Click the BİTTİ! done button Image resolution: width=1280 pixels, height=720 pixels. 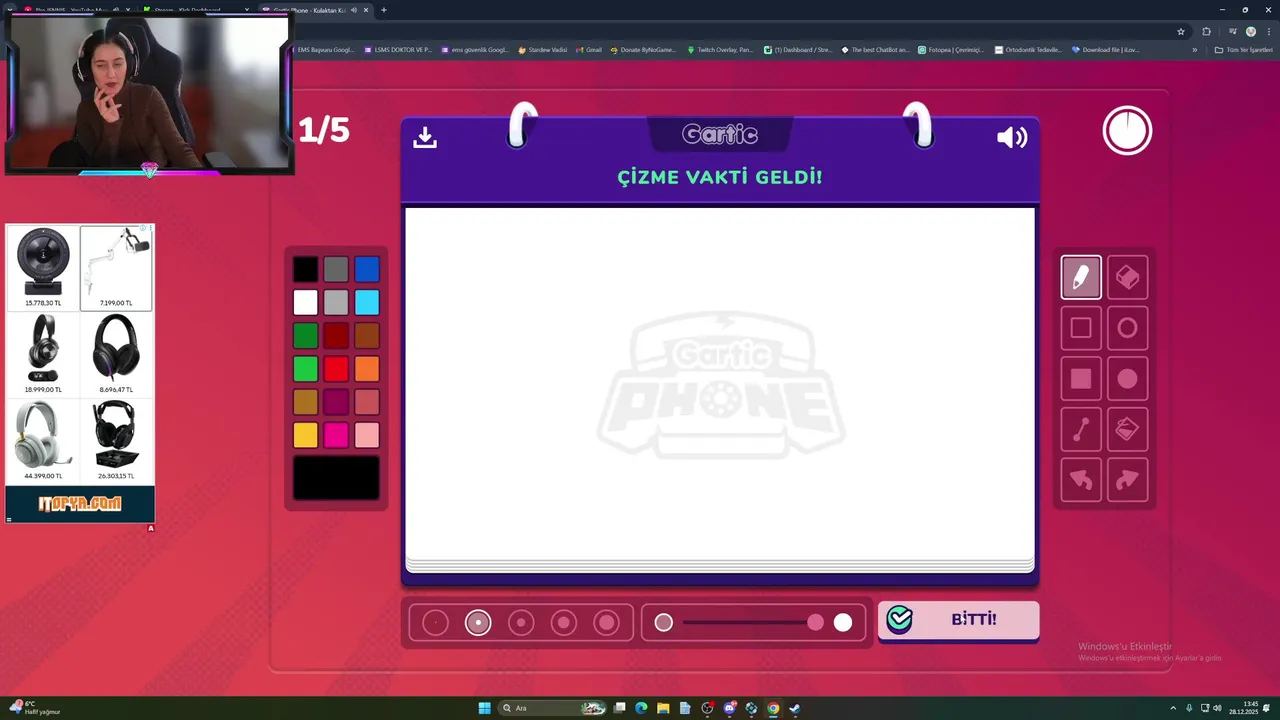[x=958, y=620]
